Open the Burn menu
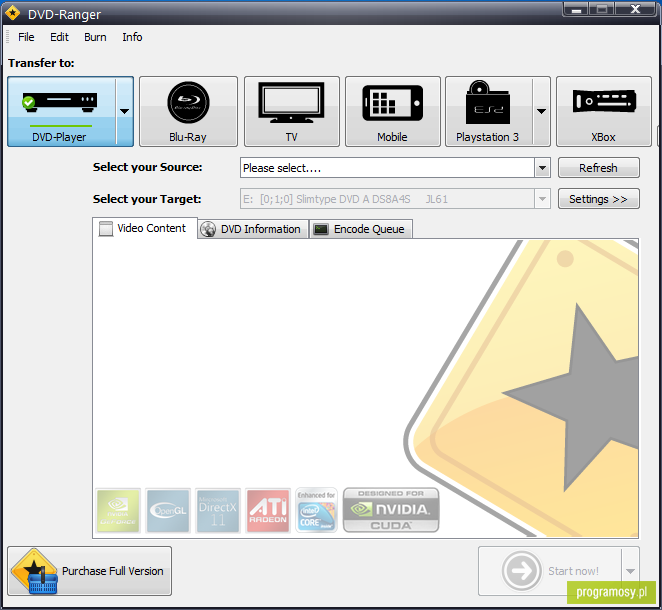662x610 pixels. [95, 37]
